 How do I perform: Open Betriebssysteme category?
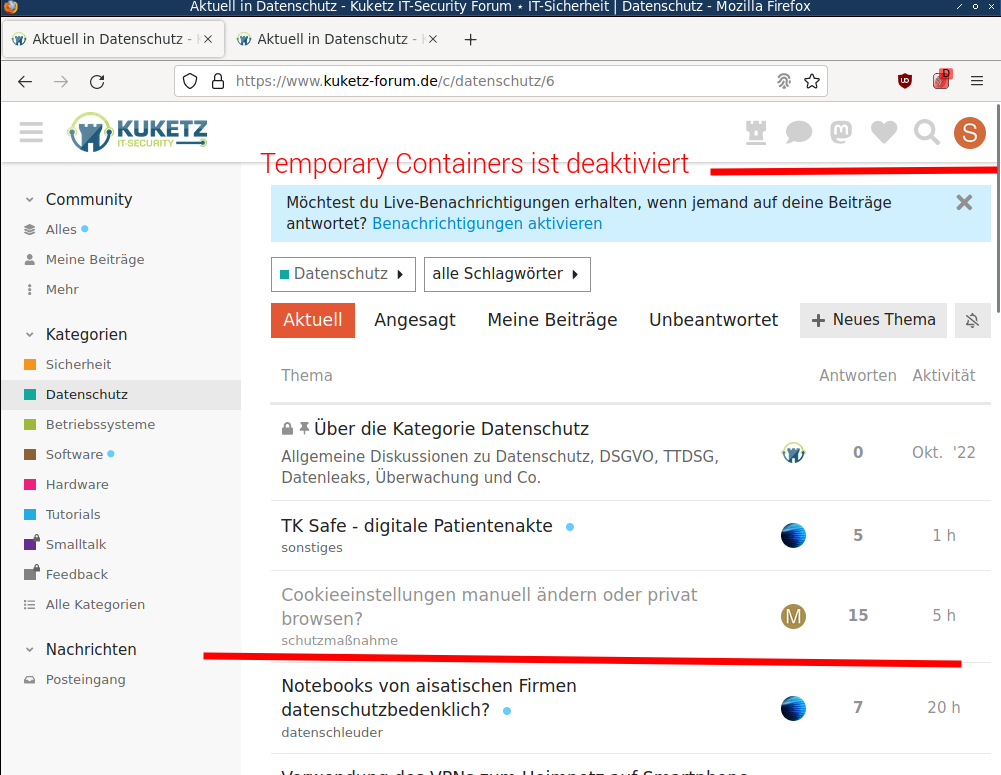coord(121,425)
